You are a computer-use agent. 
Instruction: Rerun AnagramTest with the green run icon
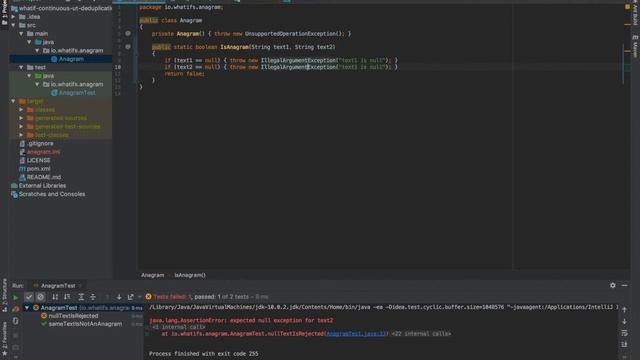tap(16, 297)
